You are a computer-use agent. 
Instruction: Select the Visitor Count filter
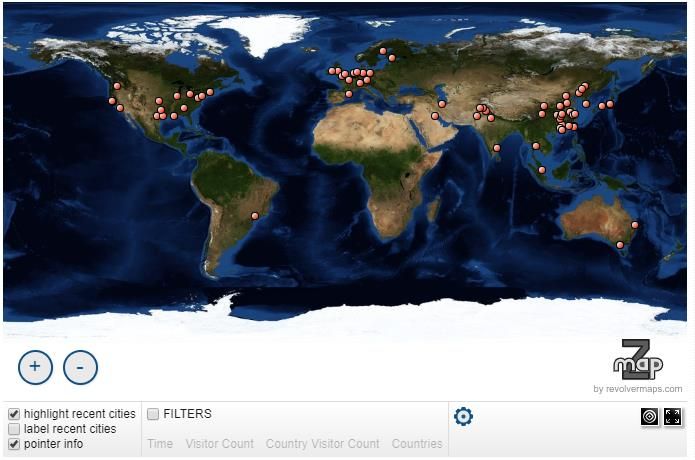coord(219,444)
